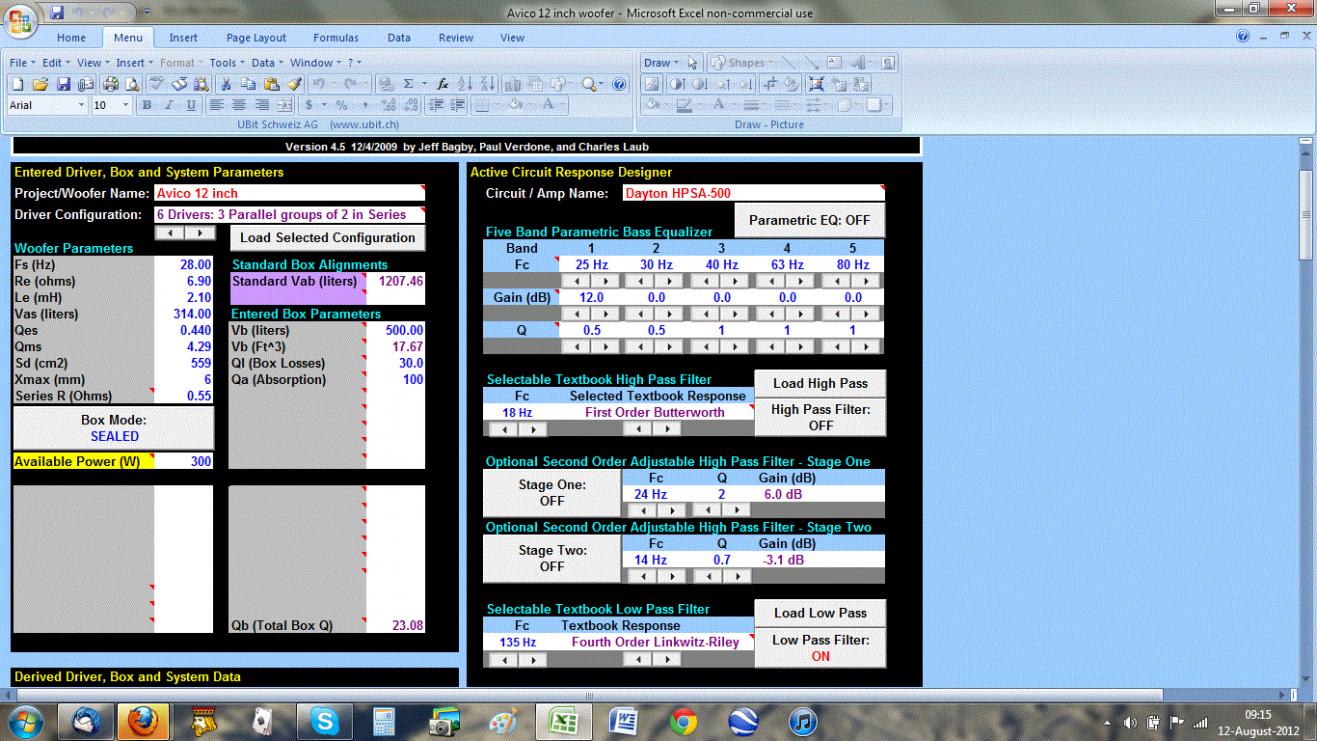Open the Insert Function fx icon
This screenshot has height=741, width=1317.
tap(442, 84)
